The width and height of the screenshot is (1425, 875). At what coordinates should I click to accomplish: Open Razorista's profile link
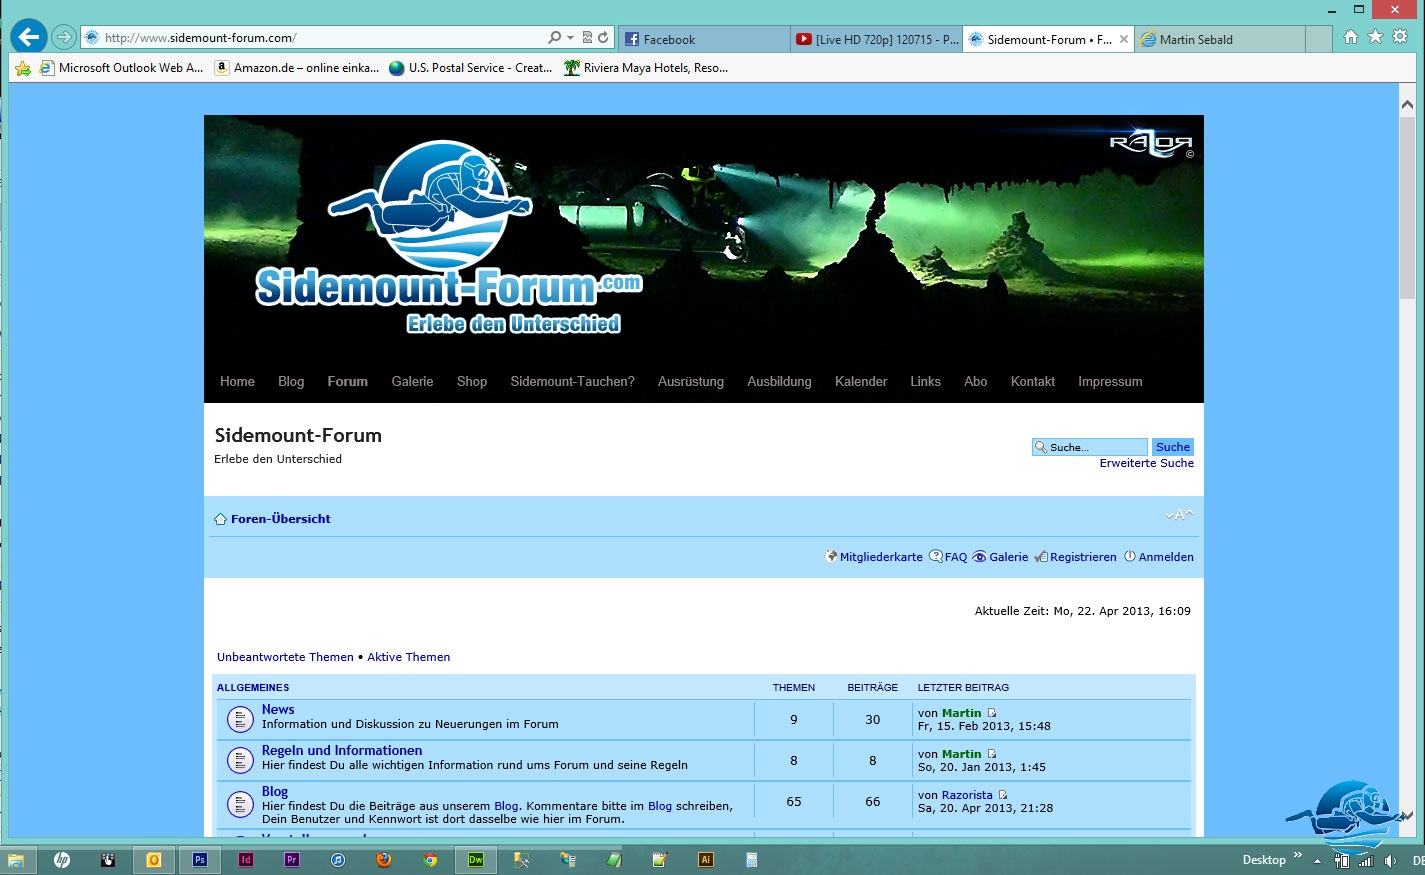coord(967,795)
